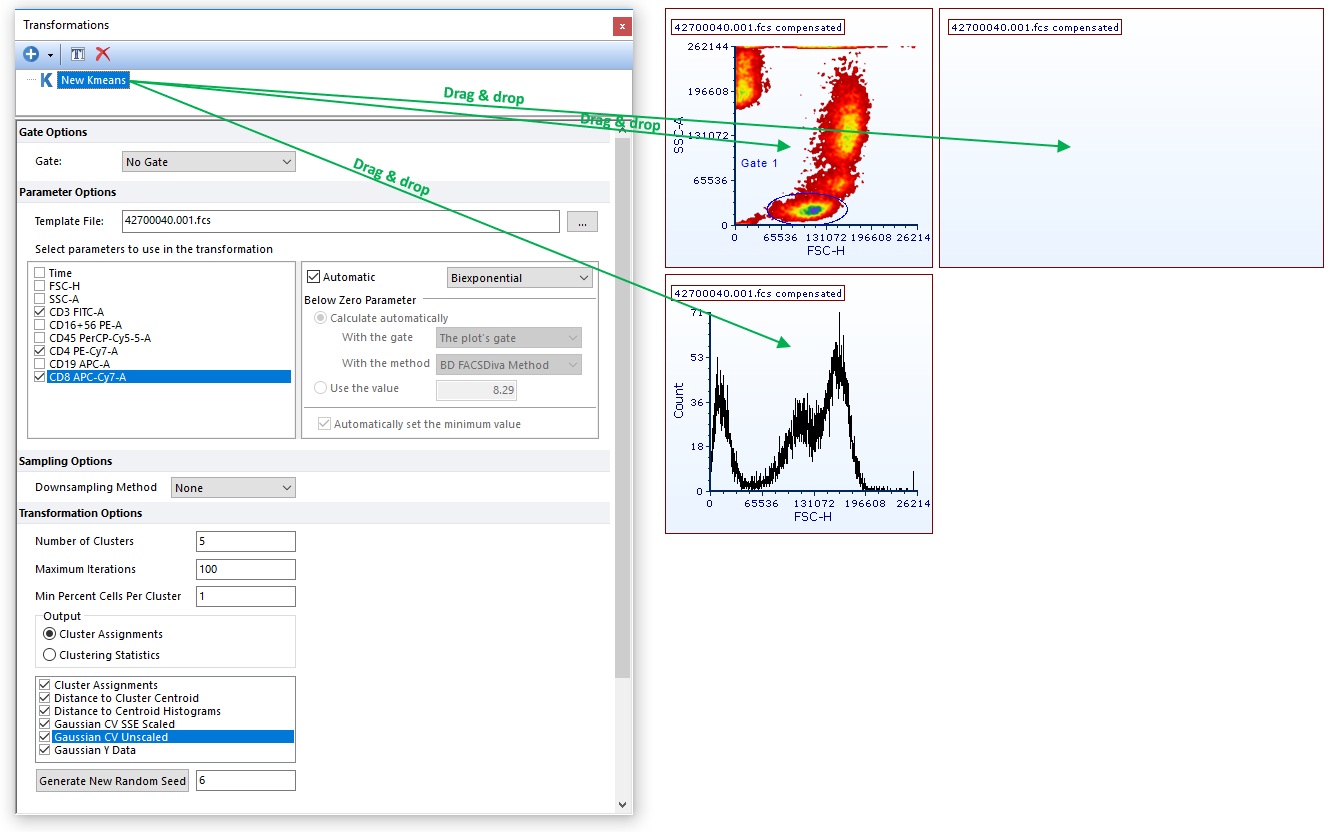Select the New Kmeans tree item
This screenshot has height=832, width=1340.
point(93,80)
